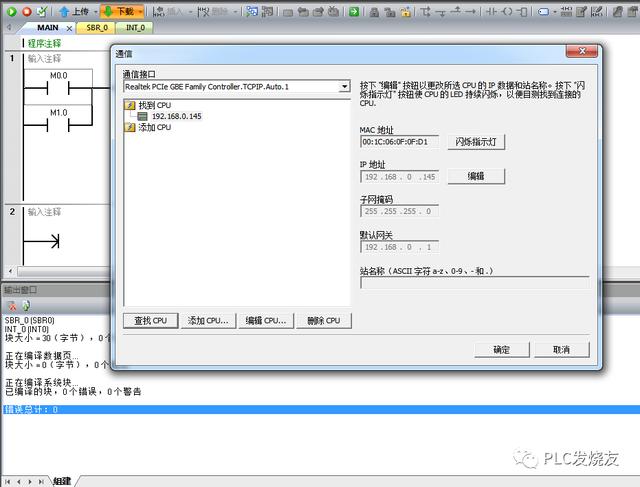Click the red STOP icon in toolbar
Viewport: 640px width, 487px height.
click(25, 10)
